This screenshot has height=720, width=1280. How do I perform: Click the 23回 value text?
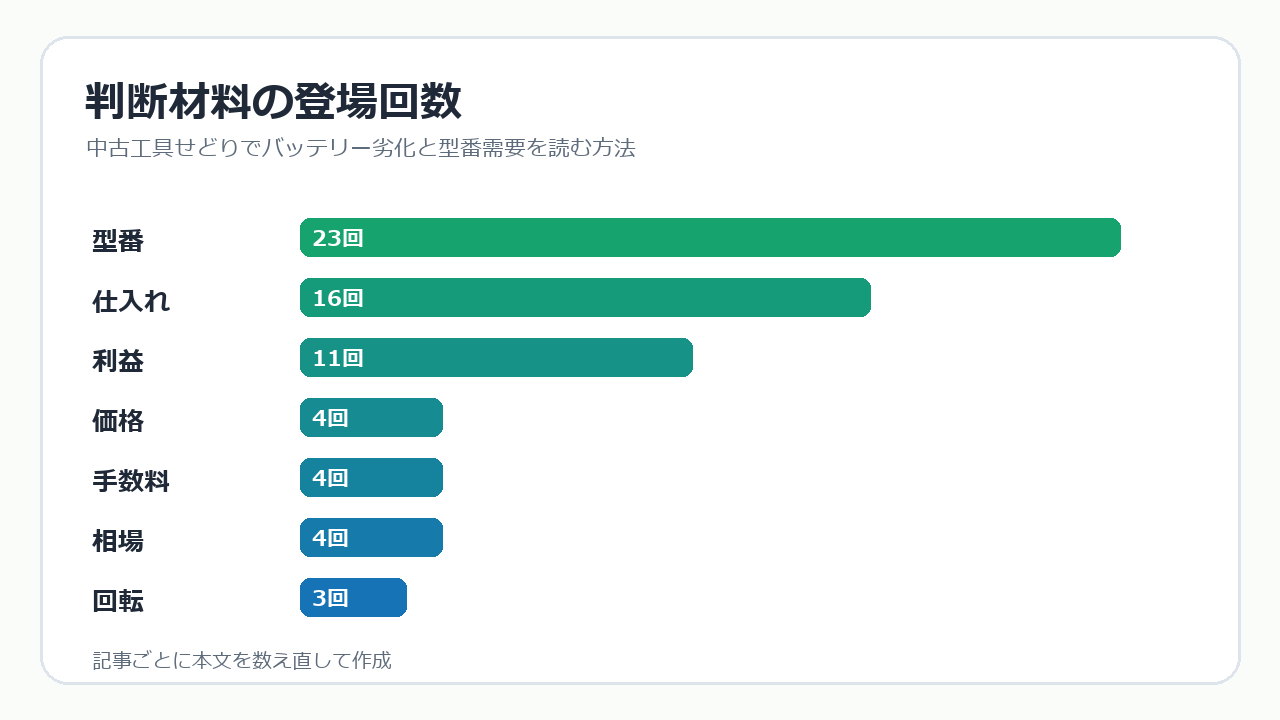338,238
